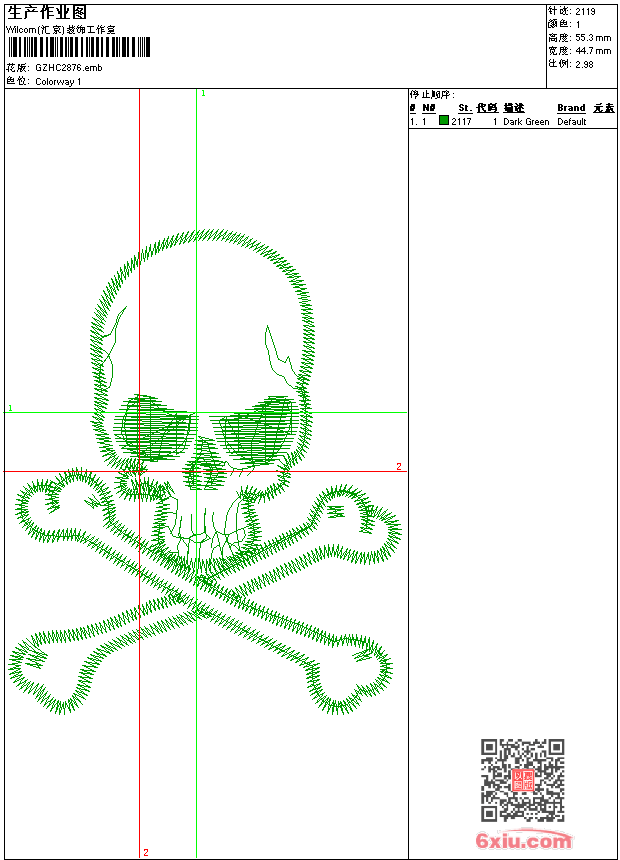Select the Dark Green color swatch
The width and height of the screenshot is (620, 860).
coord(444,121)
